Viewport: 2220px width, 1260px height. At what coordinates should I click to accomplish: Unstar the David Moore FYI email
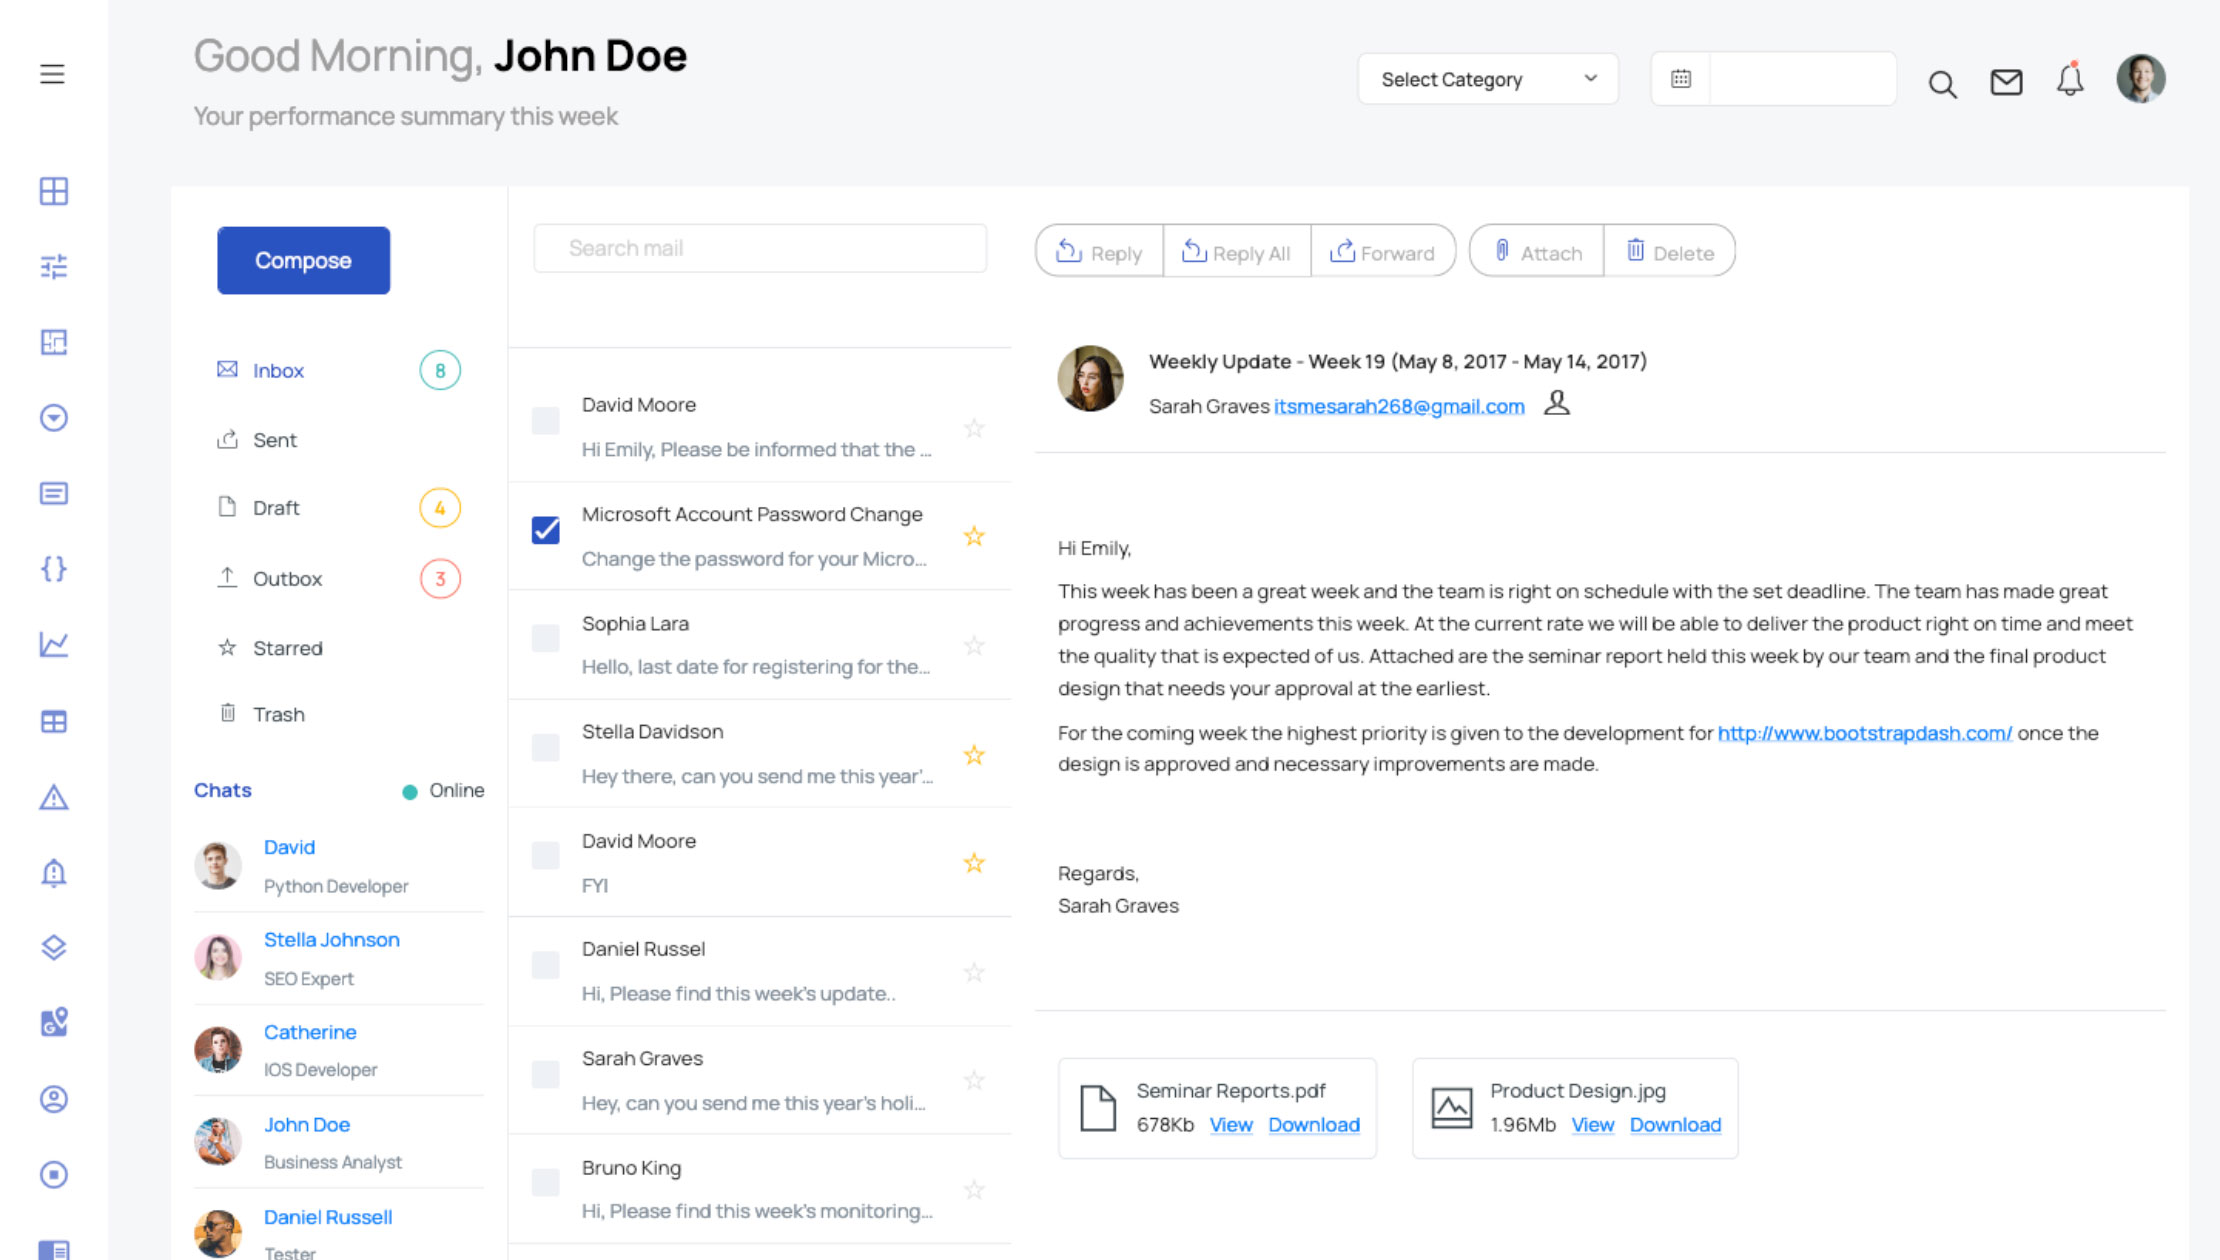(x=974, y=863)
